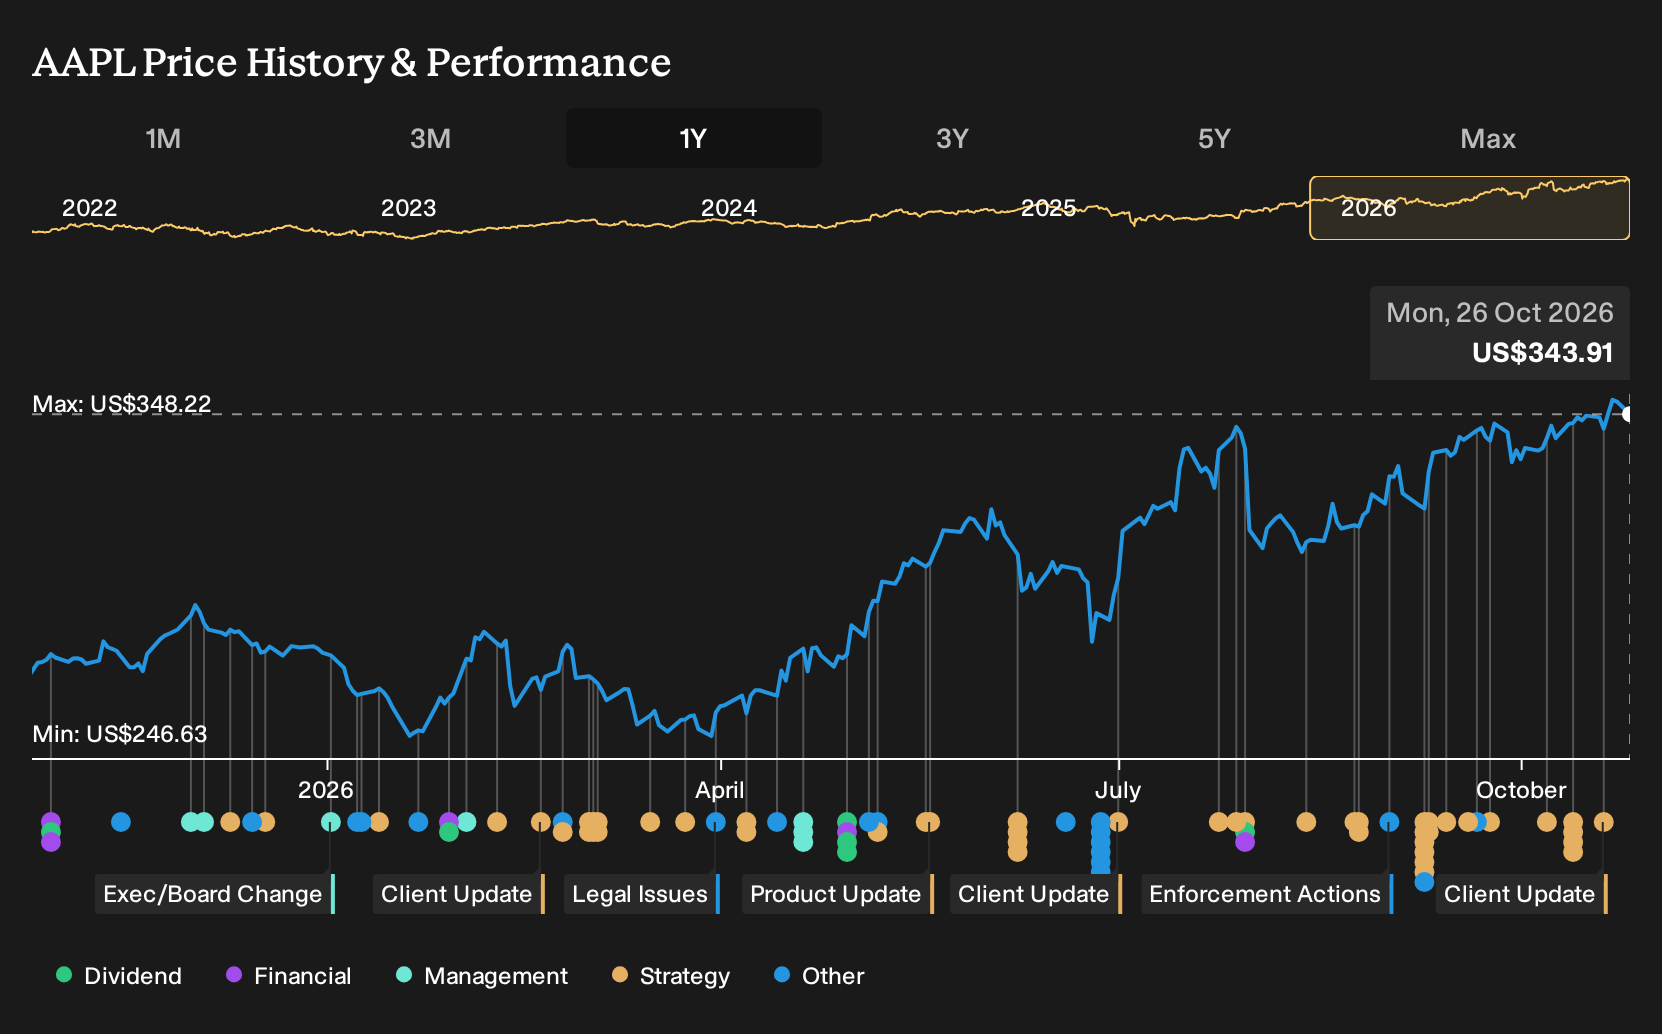
Task: Click the Max: US$348.22 label
Action: pyautogui.click(x=122, y=404)
